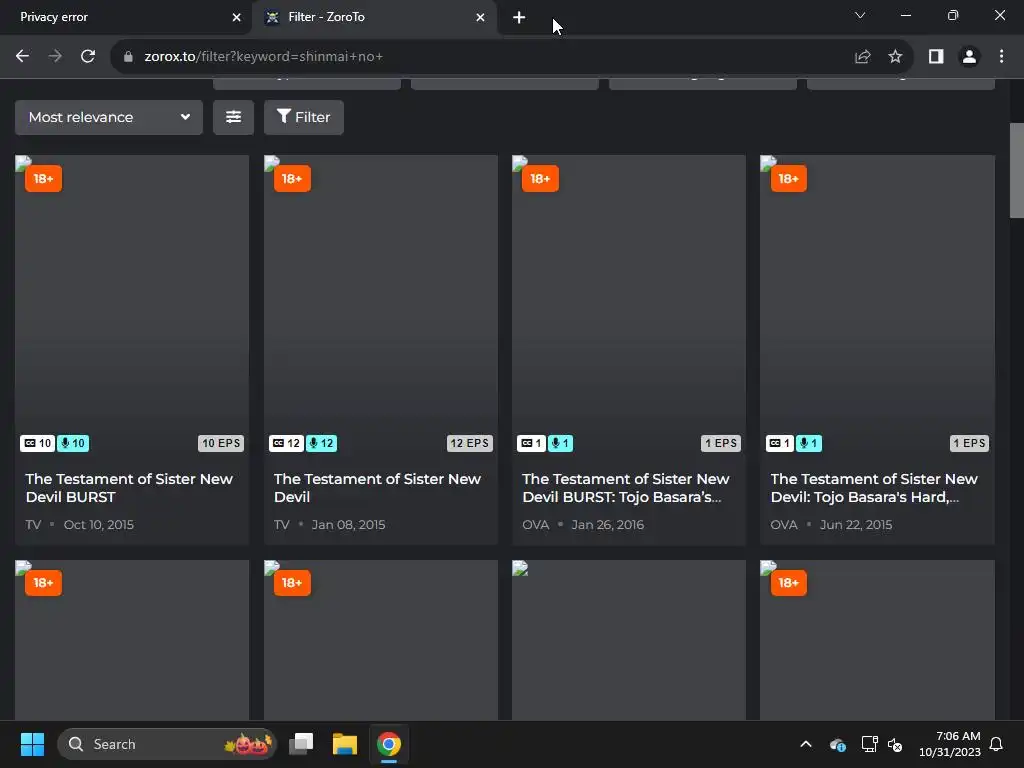Screen dimensions: 1024x768
Task: Click dub count 12 microphone badge
Action: (x=321, y=443)
